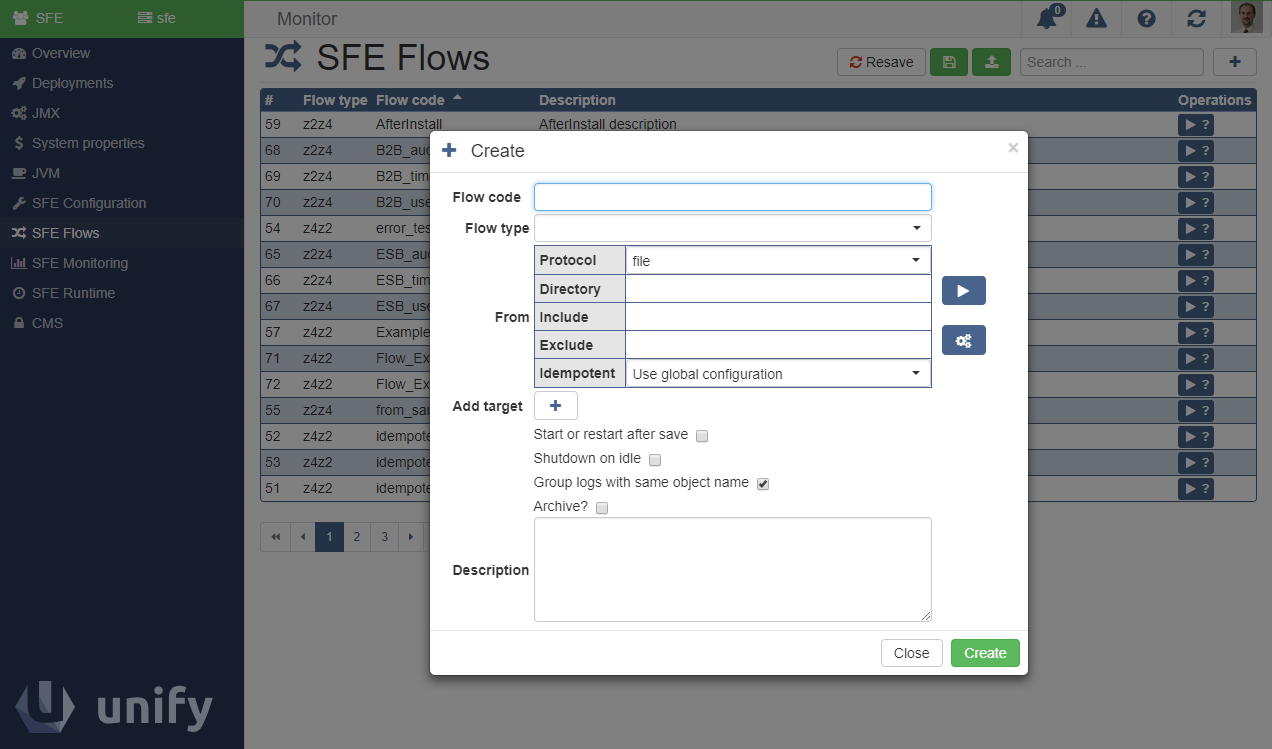Click operations button for row 51
The height and width of the screenshot is (749, 1272).
tap(1196, 489)
